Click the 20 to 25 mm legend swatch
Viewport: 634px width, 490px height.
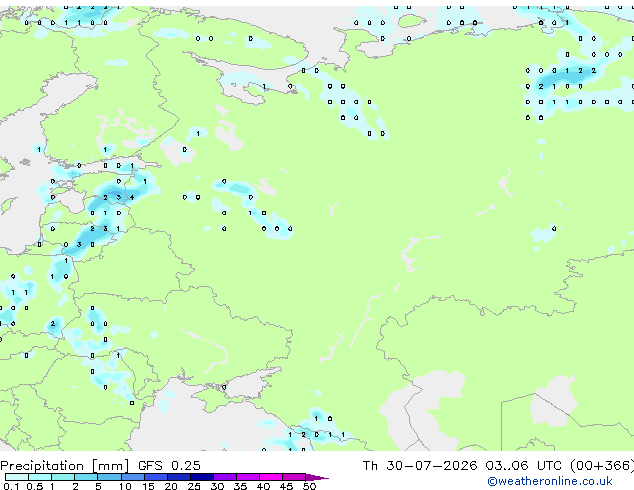[x=179, y=477]
